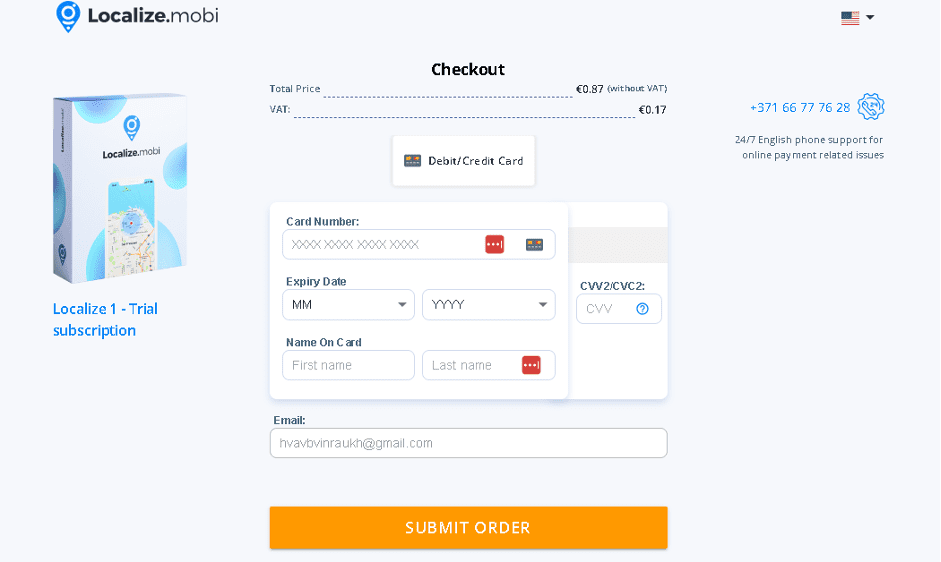Click the First name input field
This screenshot has height=562, width=941.
pyautogui.click(x=348, y=365)
